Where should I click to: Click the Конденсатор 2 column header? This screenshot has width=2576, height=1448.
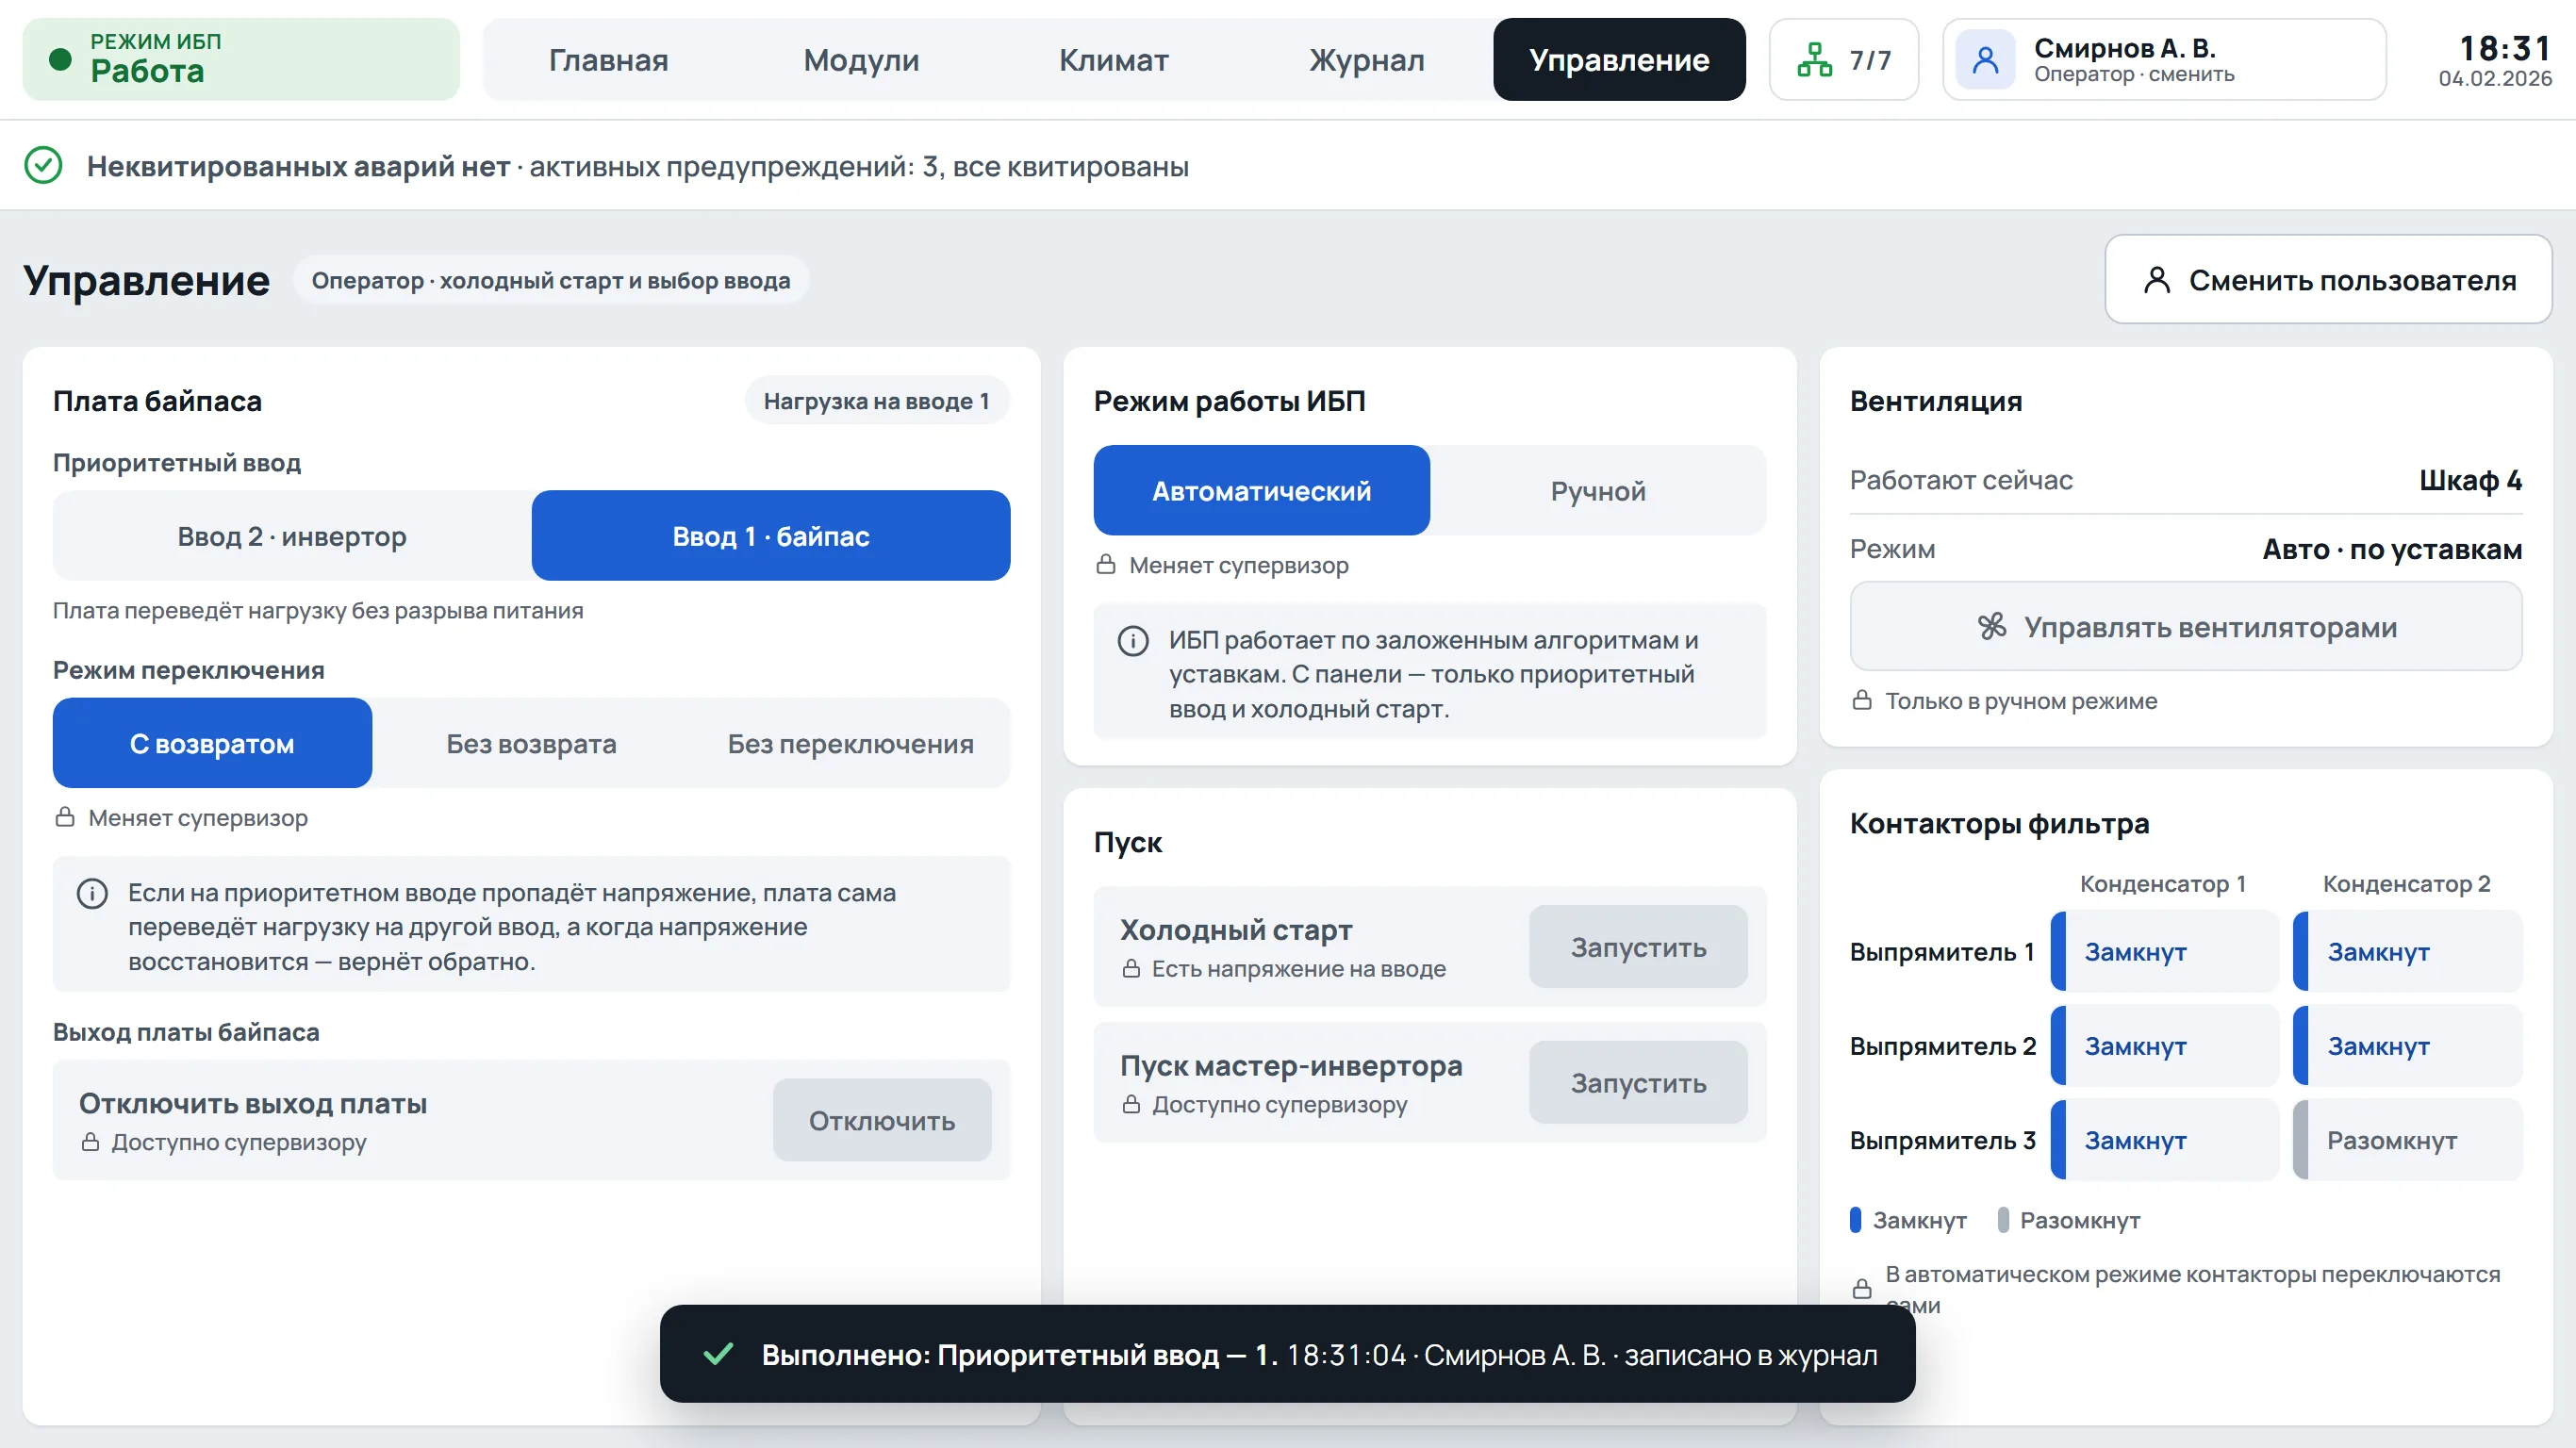pyautogui.click(x=2406, y=883)
